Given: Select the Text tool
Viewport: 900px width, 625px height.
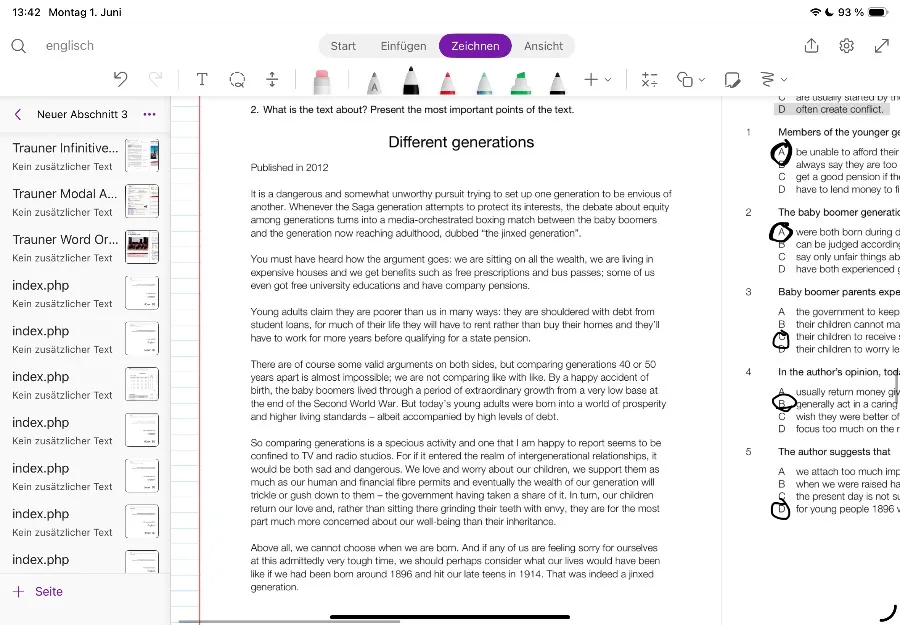Looking at the screenshot, I should click(x=202, y=79).
